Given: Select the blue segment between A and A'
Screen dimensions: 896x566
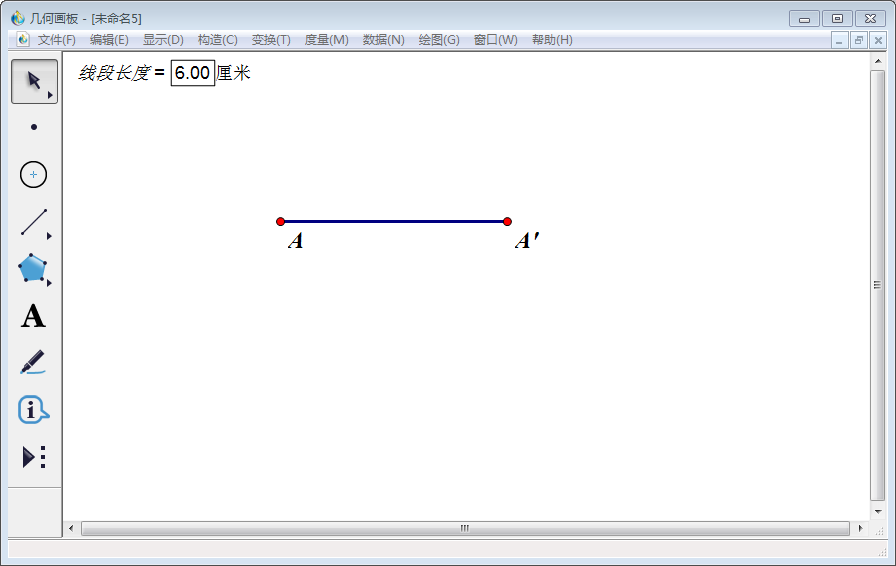Looking at the screenshot, I should click(394, 222).
